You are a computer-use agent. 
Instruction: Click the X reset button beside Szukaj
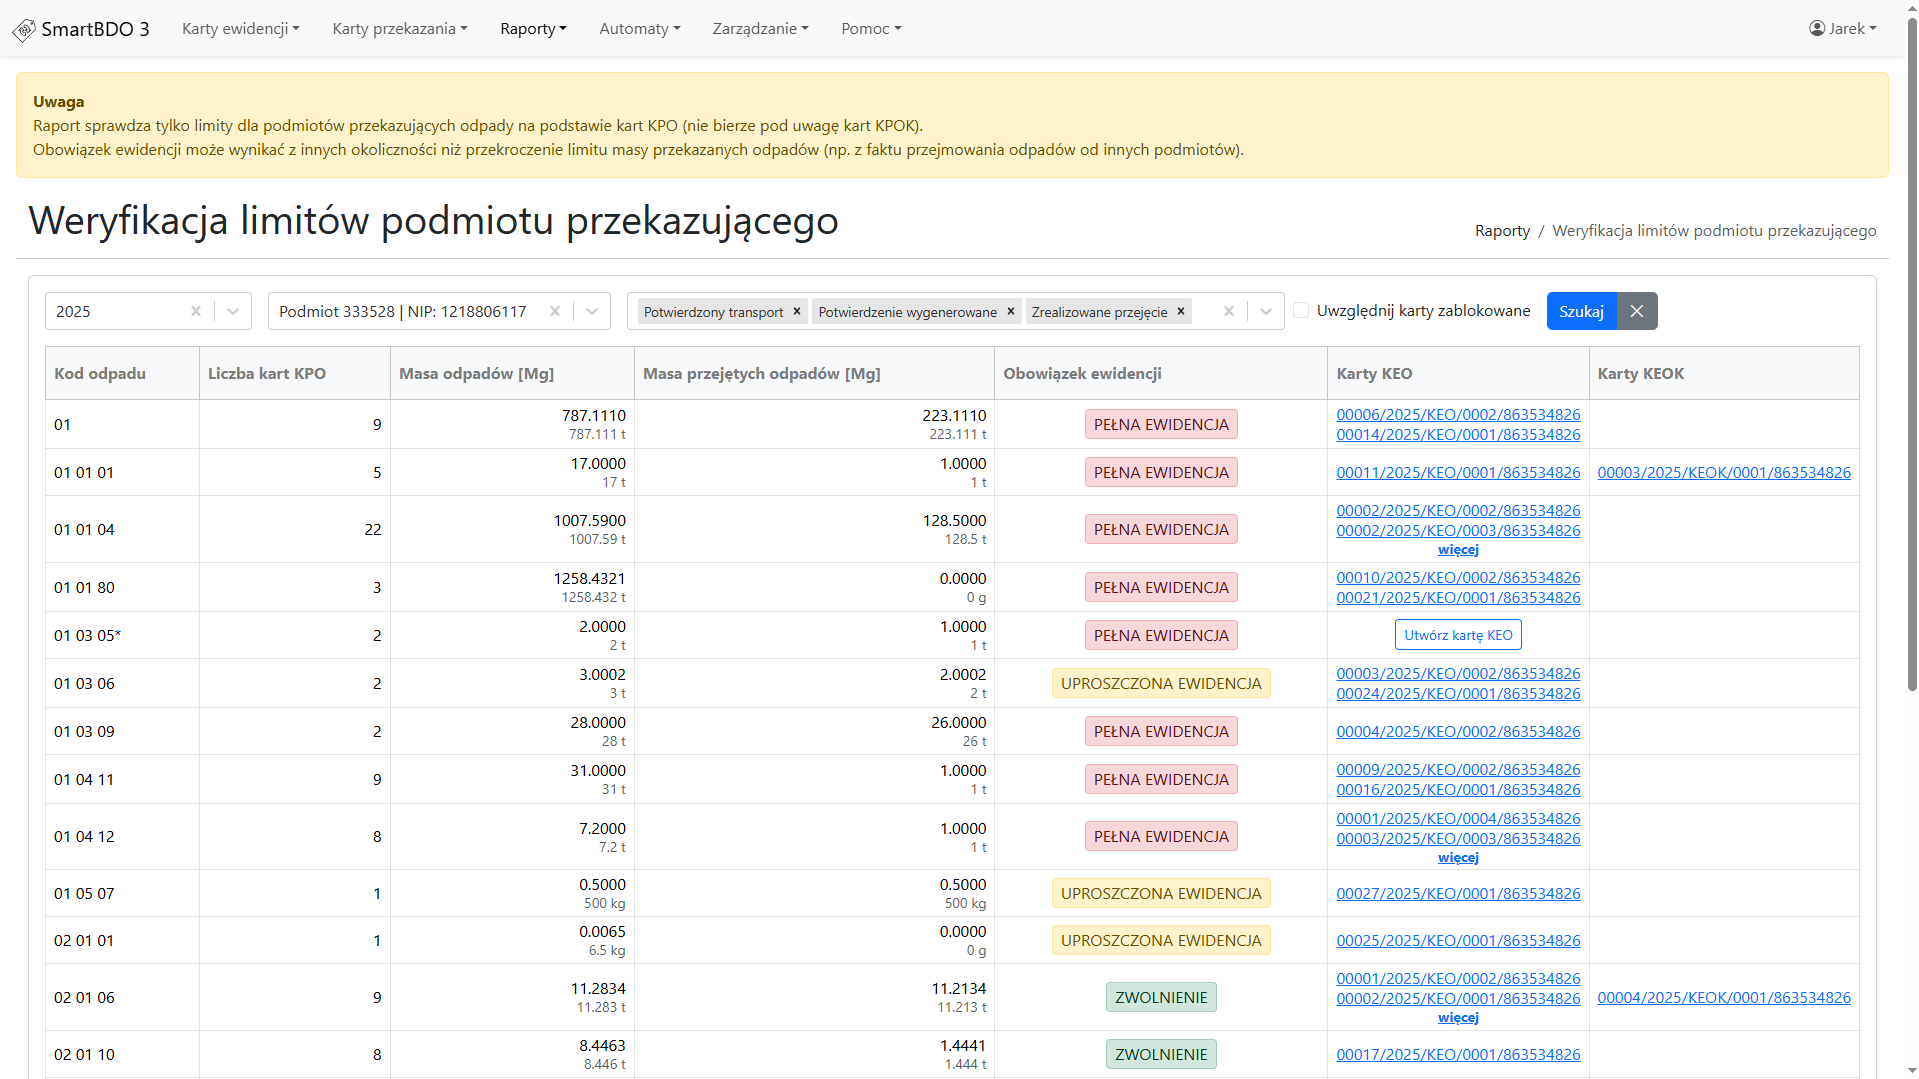point(1637,311)
